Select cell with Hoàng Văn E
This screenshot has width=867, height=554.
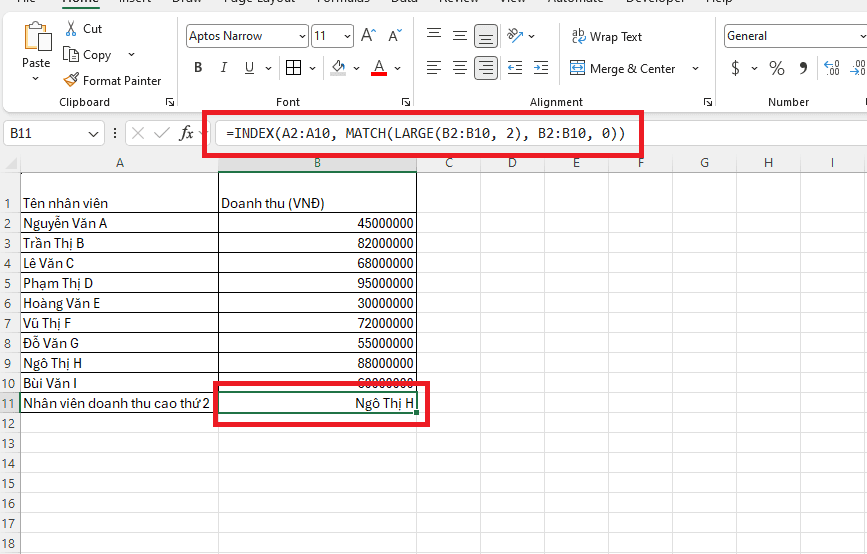point(119,304)
